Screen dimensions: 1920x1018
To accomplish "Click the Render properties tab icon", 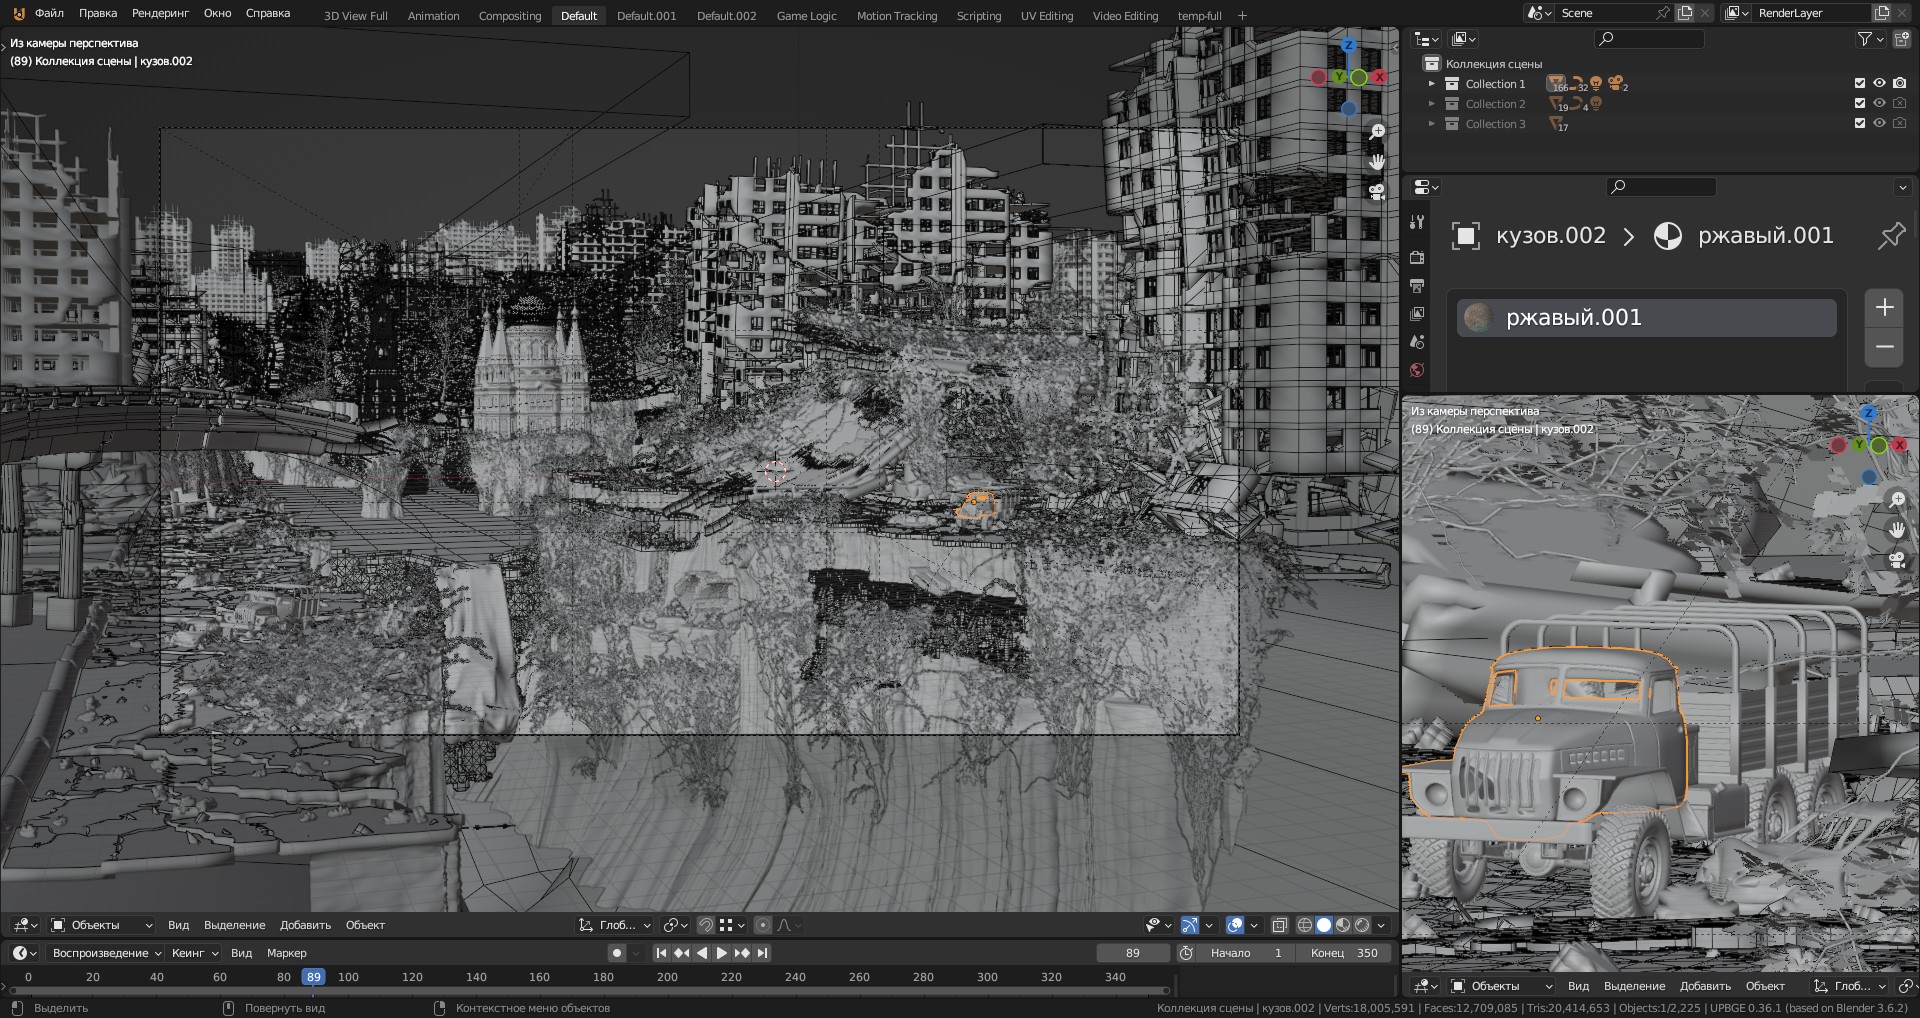I will click(x=1416, y=258).
